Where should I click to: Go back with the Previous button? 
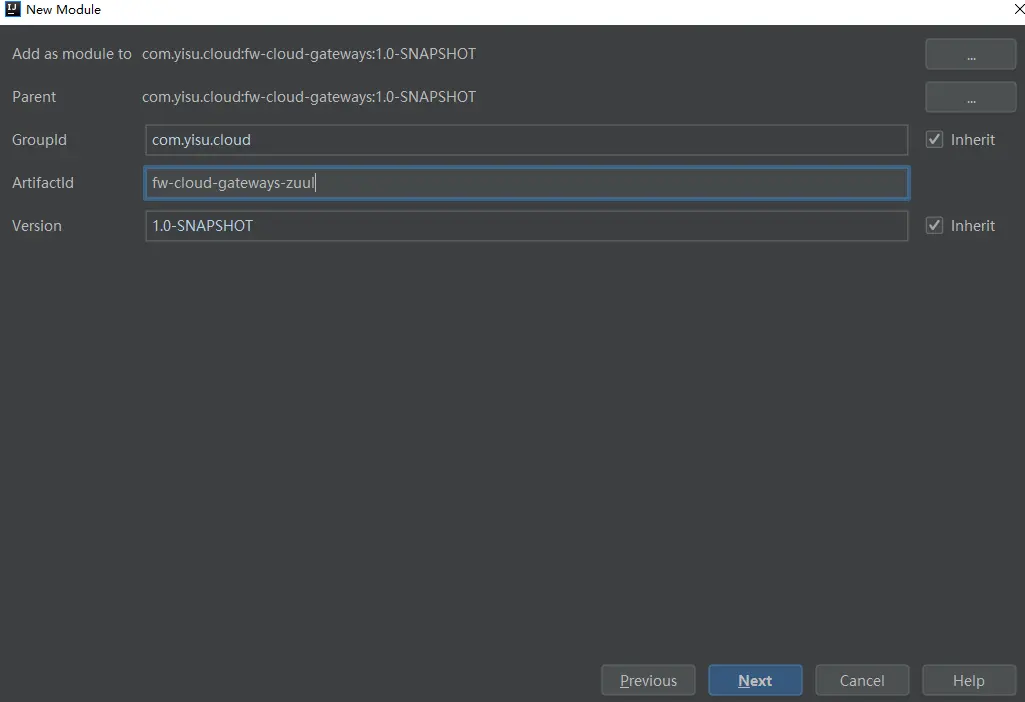point(647,681)
